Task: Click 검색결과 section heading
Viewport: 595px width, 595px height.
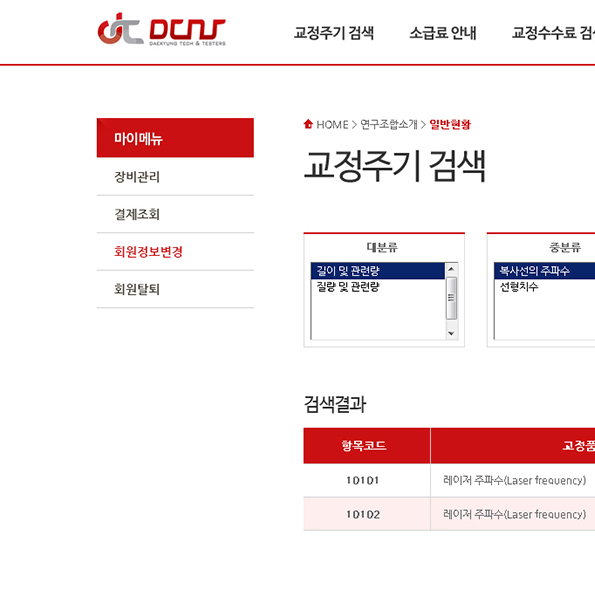Action: pos(335,404)
